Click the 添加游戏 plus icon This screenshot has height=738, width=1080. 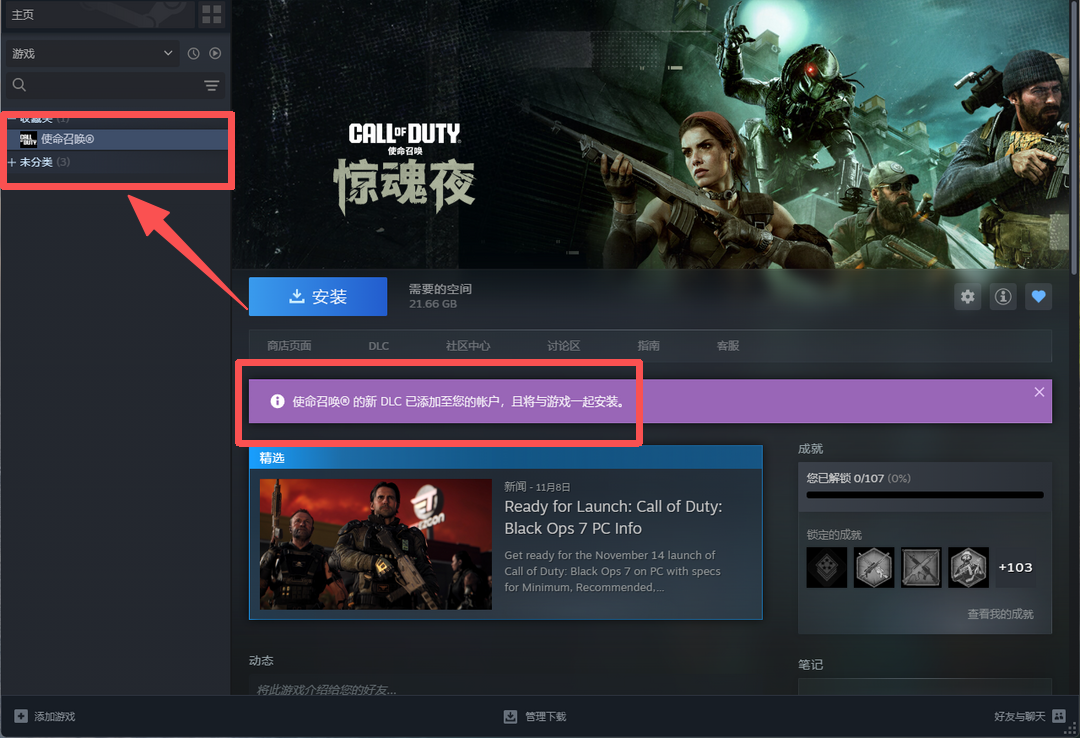[21, 716]
